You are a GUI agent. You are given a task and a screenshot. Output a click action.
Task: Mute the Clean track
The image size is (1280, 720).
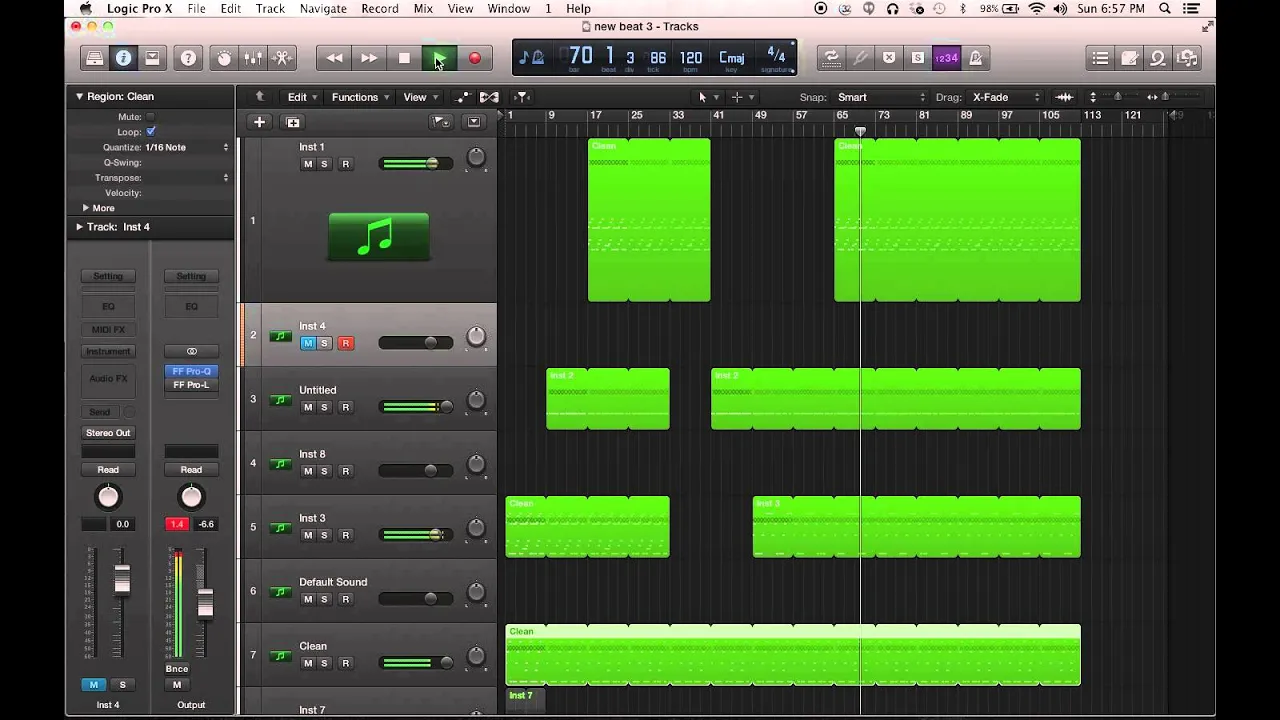[x=308, y=663]
